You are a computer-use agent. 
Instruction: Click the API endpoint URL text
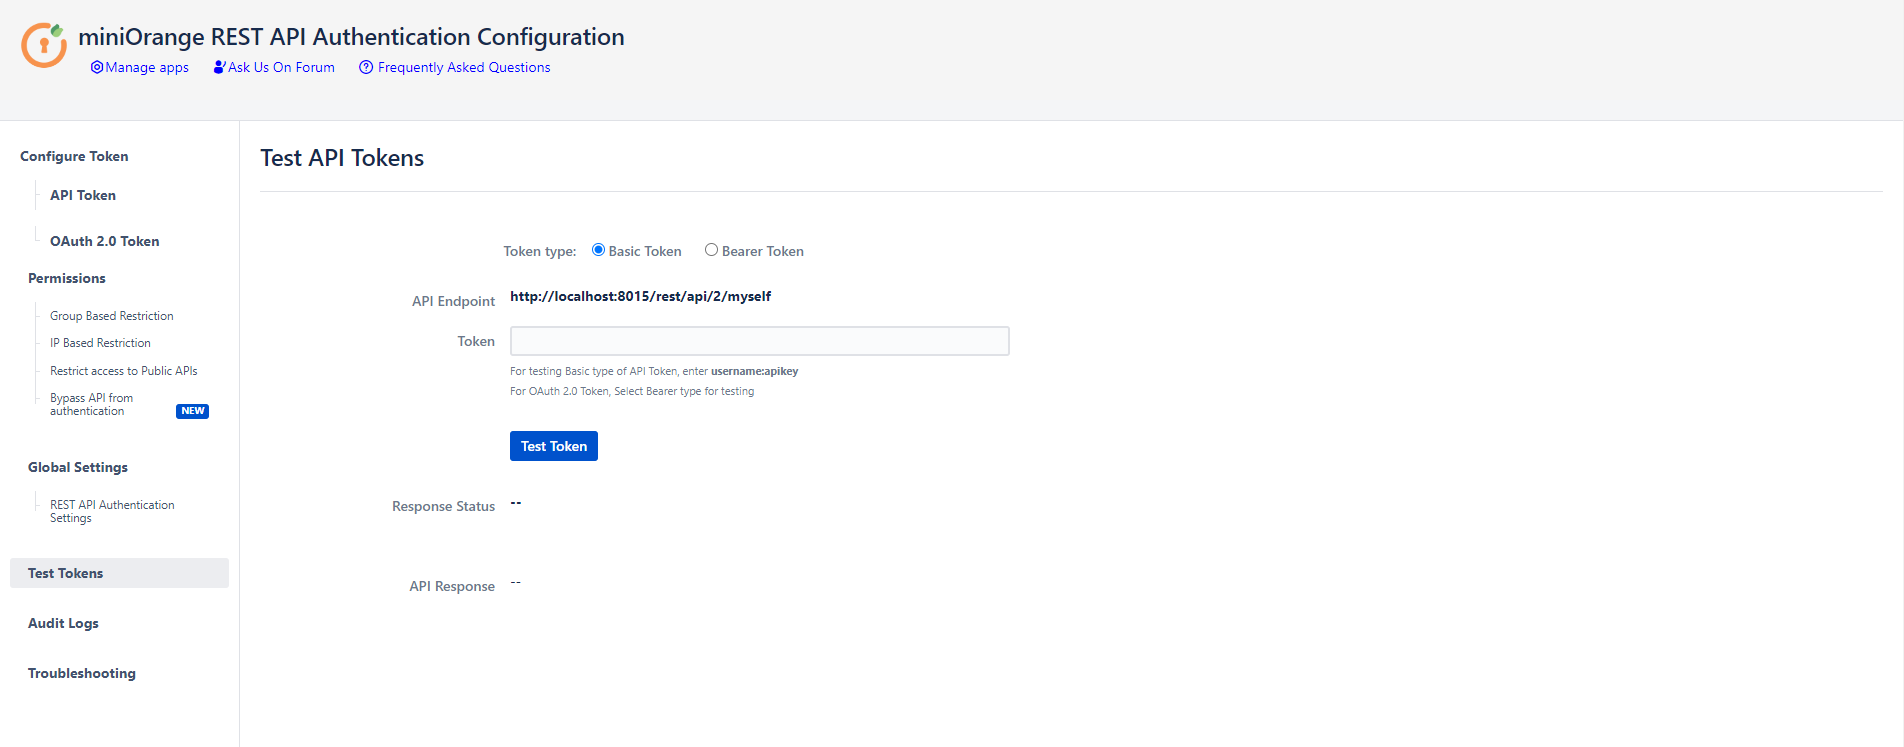coord(640,296)
